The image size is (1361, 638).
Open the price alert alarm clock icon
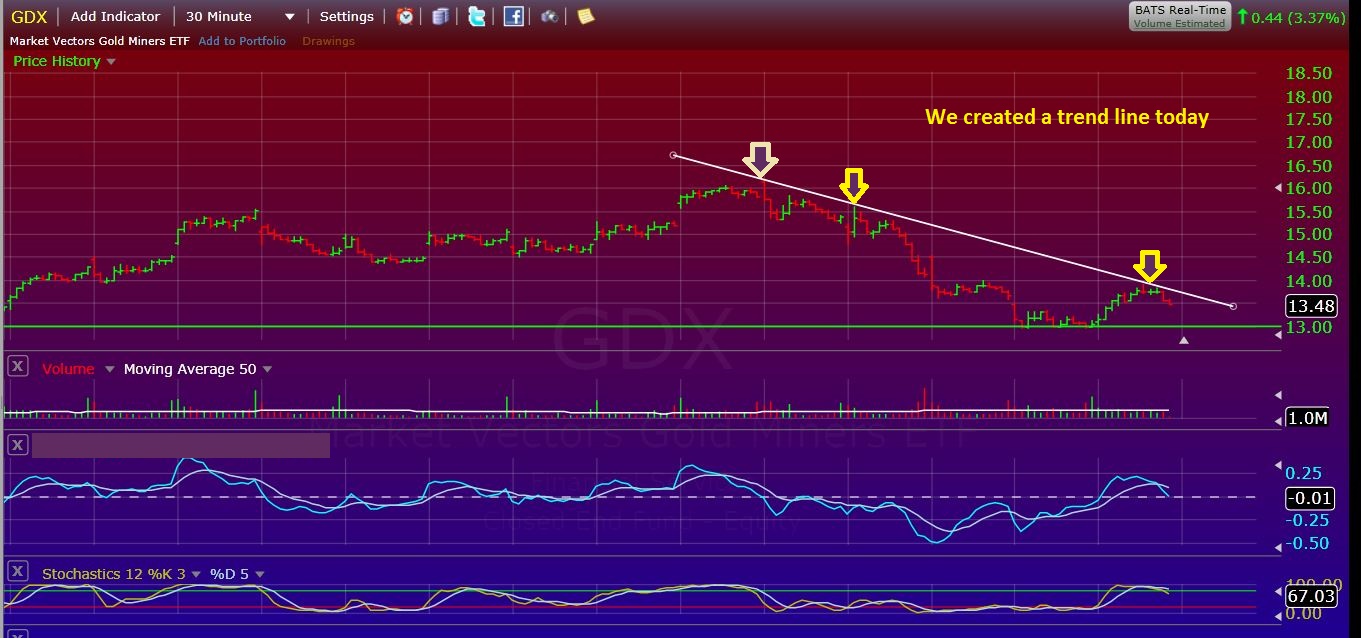(406, 16)
